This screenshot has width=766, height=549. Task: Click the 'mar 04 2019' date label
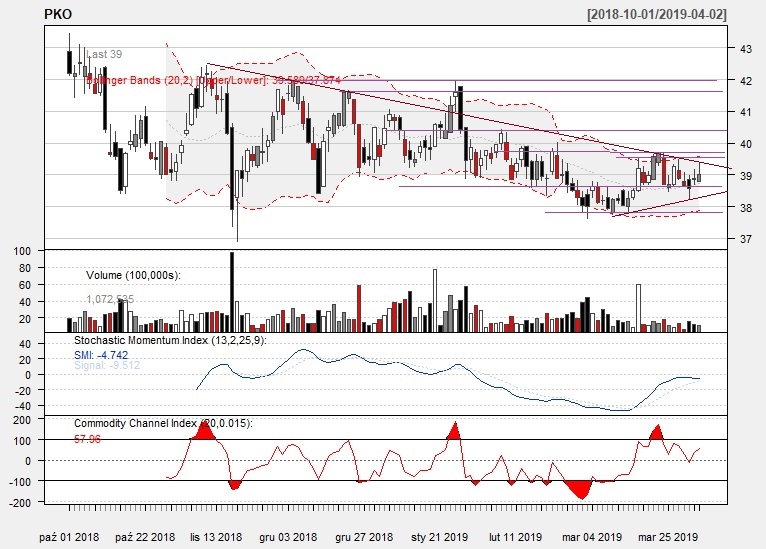pos(592,537)
